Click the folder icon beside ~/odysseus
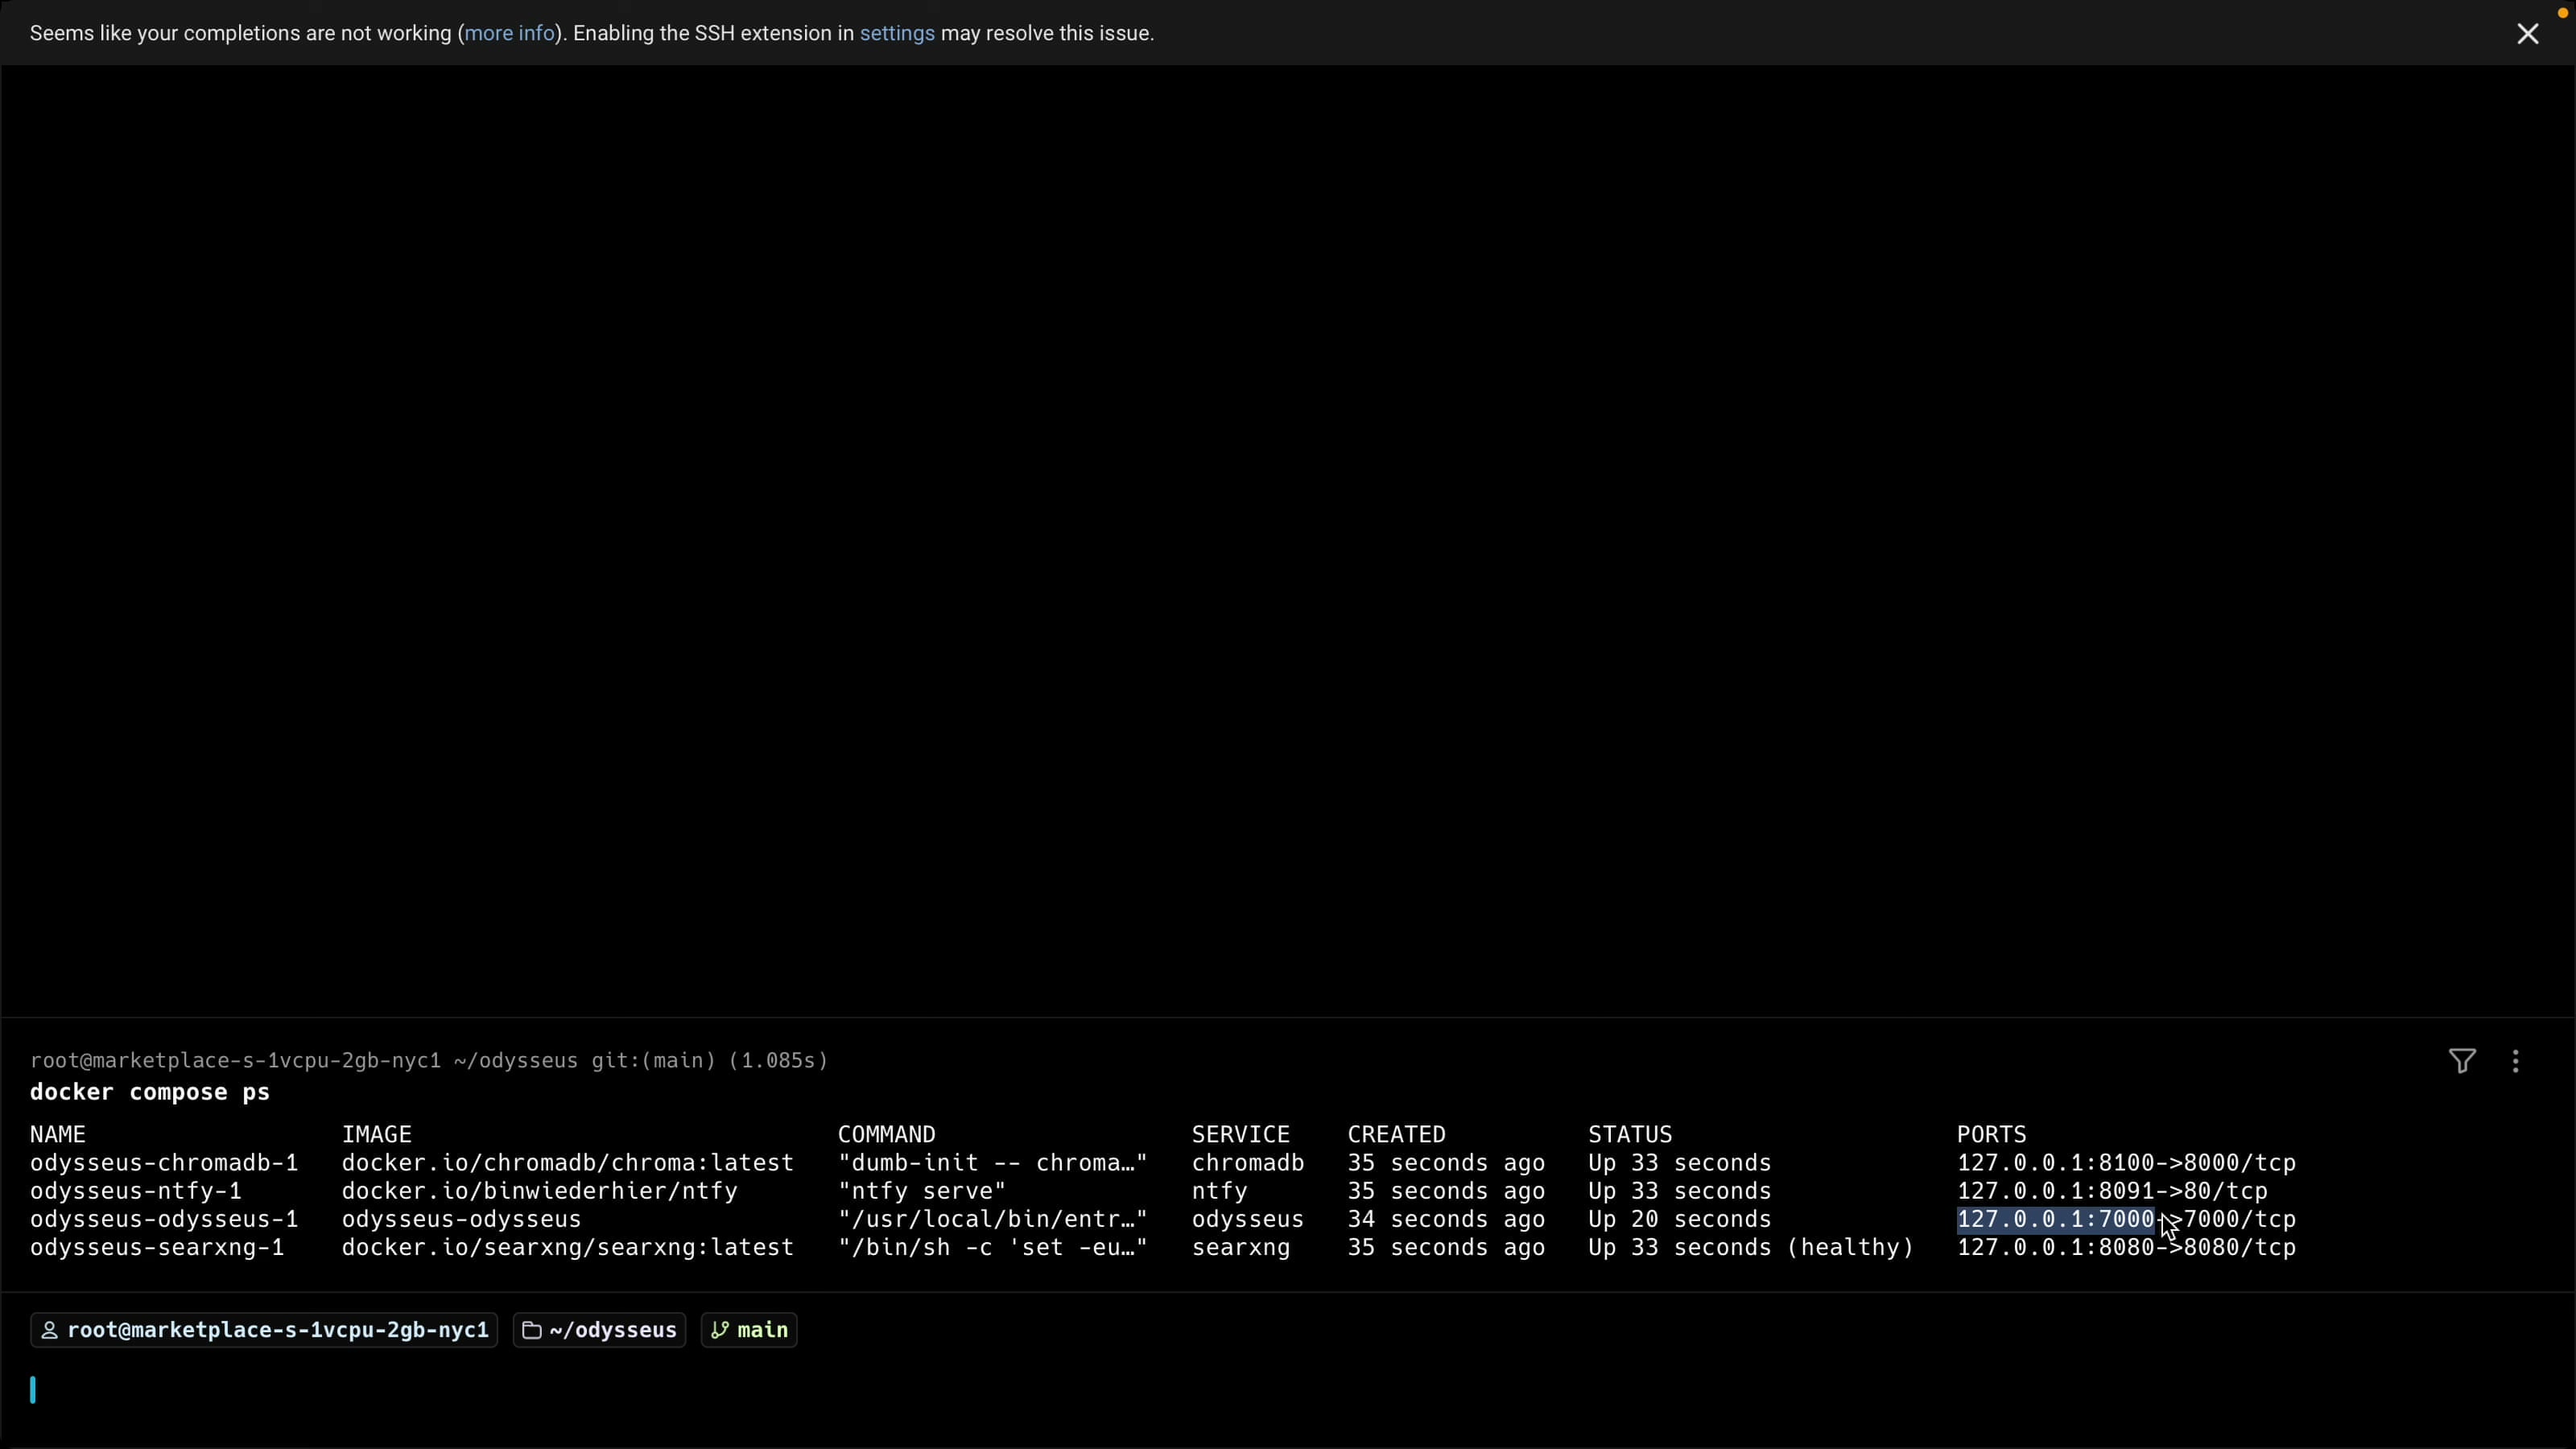 [x=532, y=1330]
